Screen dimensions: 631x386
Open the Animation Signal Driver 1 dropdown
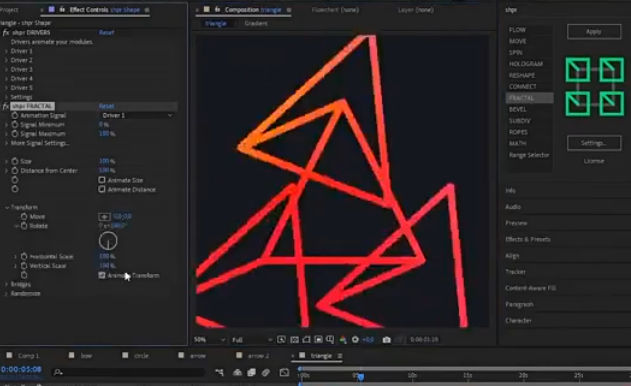point(137,116)
